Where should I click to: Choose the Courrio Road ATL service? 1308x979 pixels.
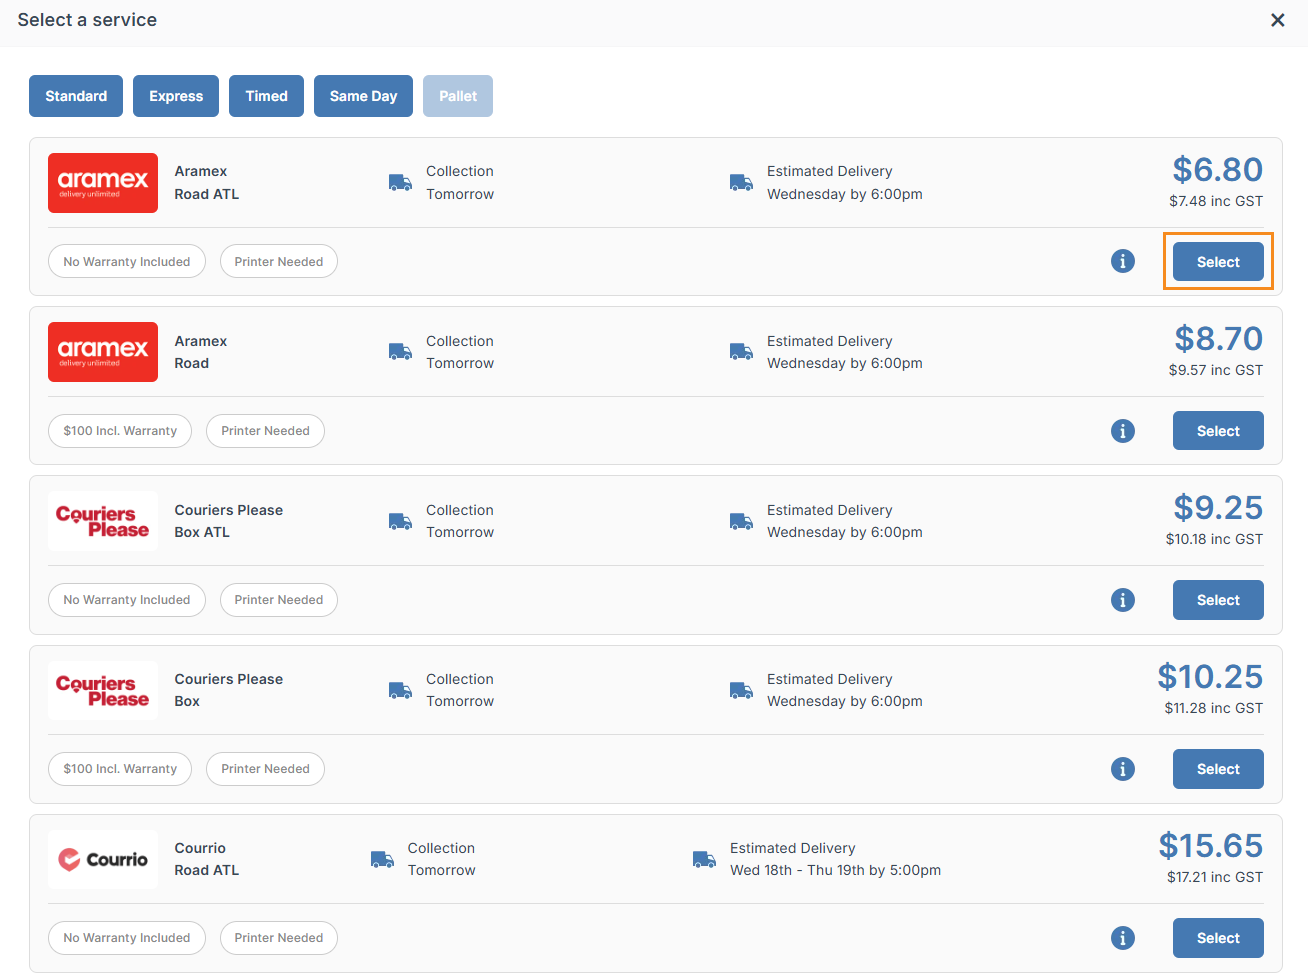(x=1218, y=938)
